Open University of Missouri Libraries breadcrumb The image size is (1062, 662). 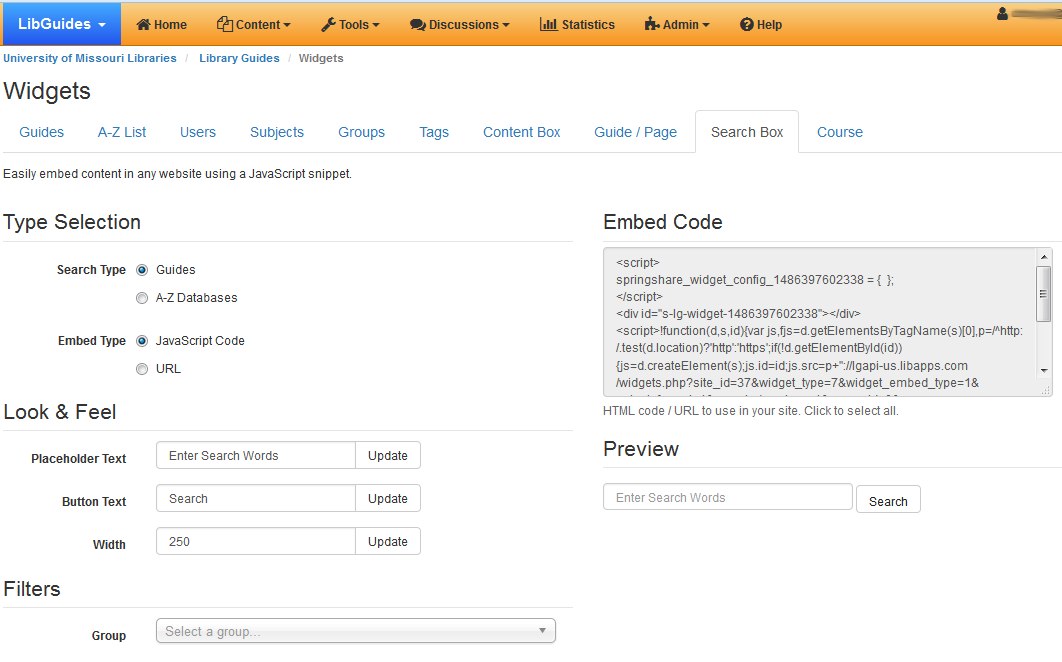pyautogui.click(x=89, y=58)
